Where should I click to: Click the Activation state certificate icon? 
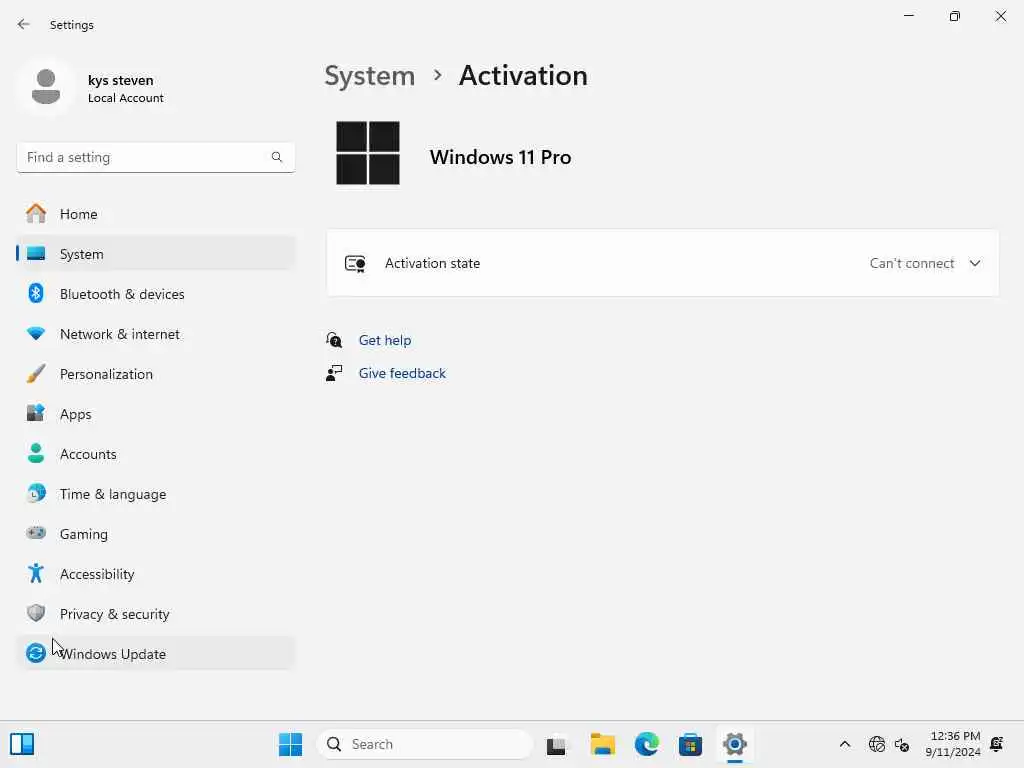pos(355,263)
